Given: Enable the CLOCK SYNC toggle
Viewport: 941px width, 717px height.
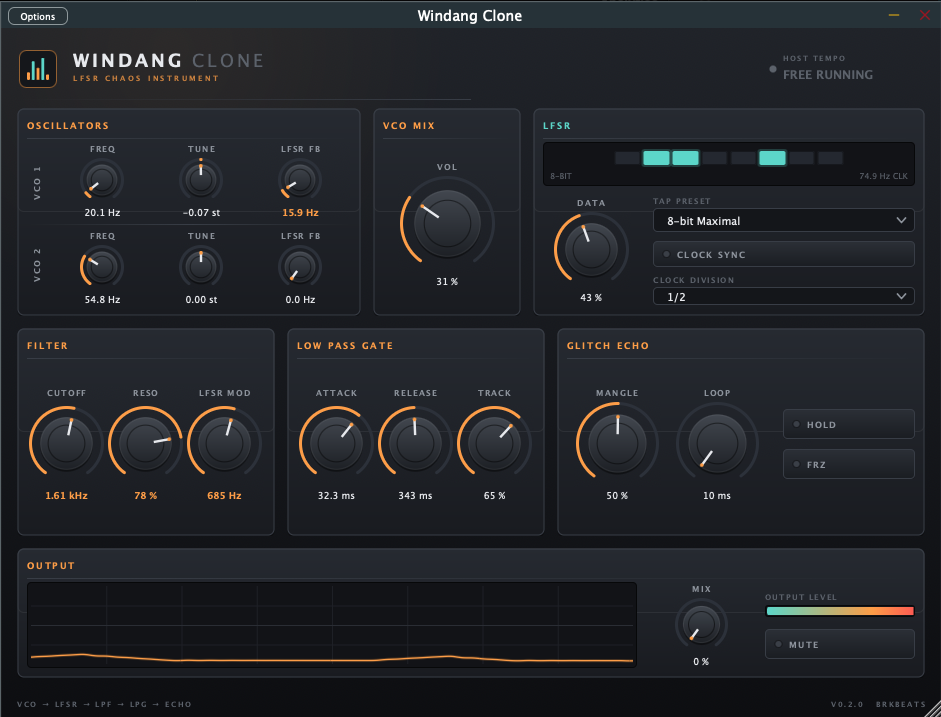Looking at the screenshot, I should coord(783,254).
